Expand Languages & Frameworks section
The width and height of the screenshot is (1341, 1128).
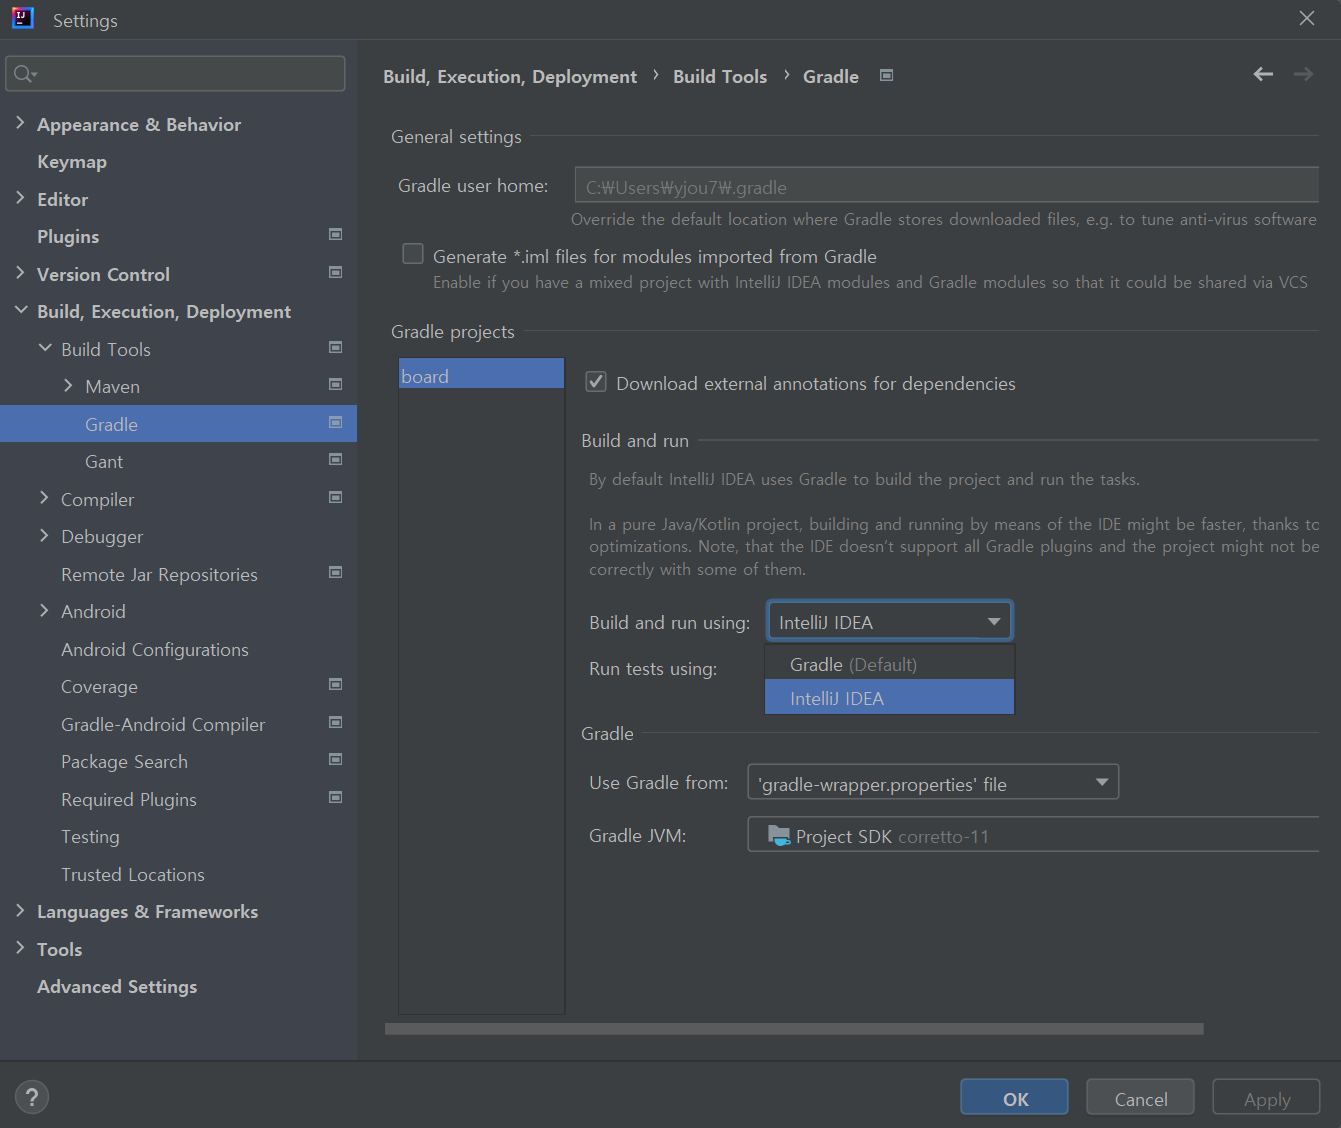(20, 910)
